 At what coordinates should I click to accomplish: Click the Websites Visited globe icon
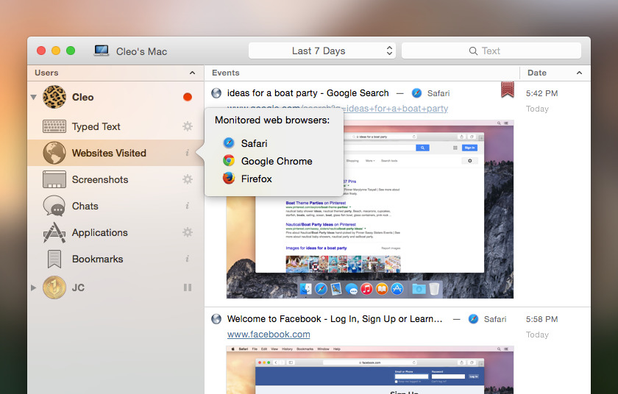(x=54, y=153)
